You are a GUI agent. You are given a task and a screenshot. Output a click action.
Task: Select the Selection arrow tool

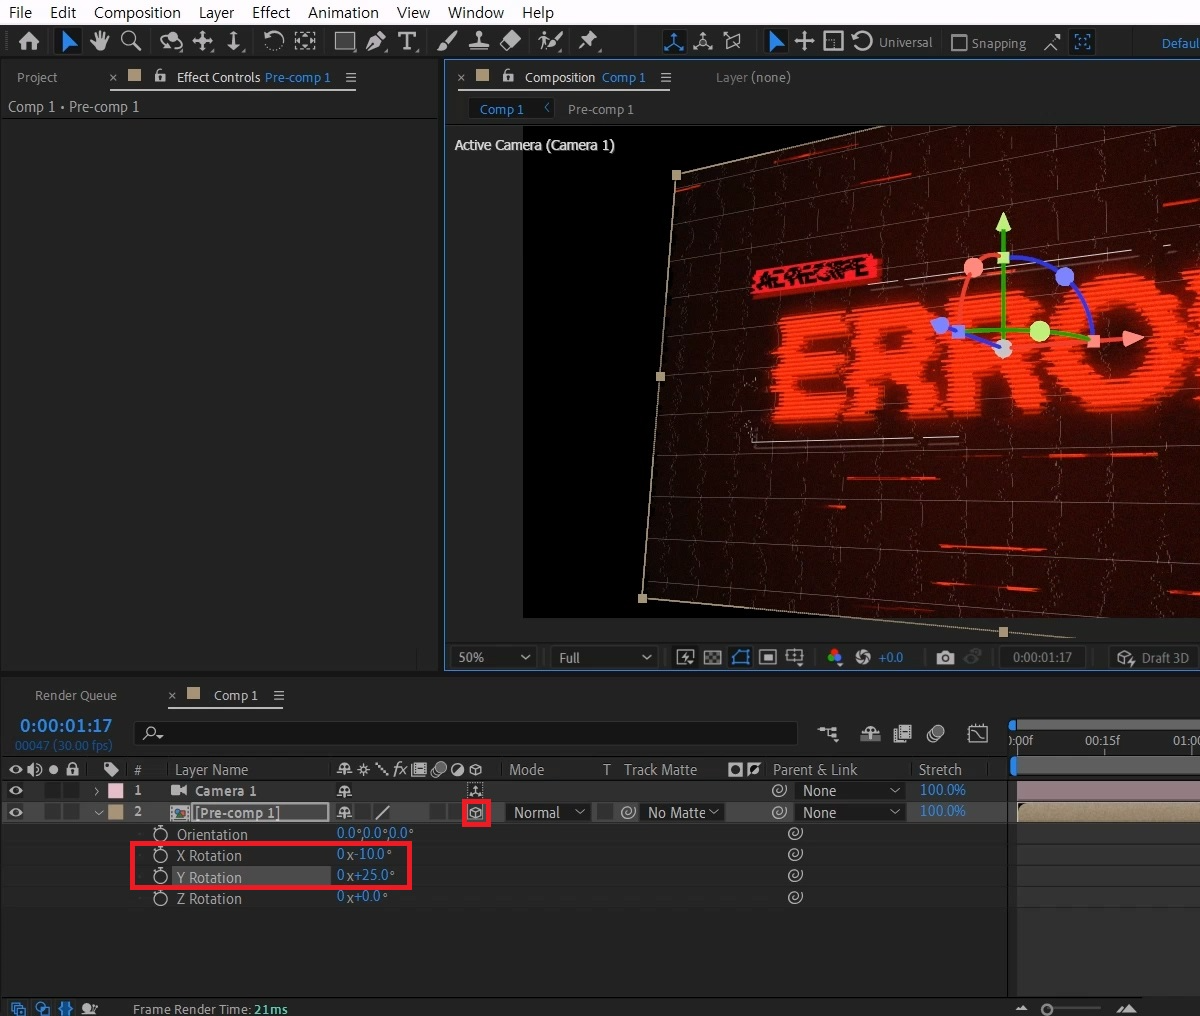(68, 42)
